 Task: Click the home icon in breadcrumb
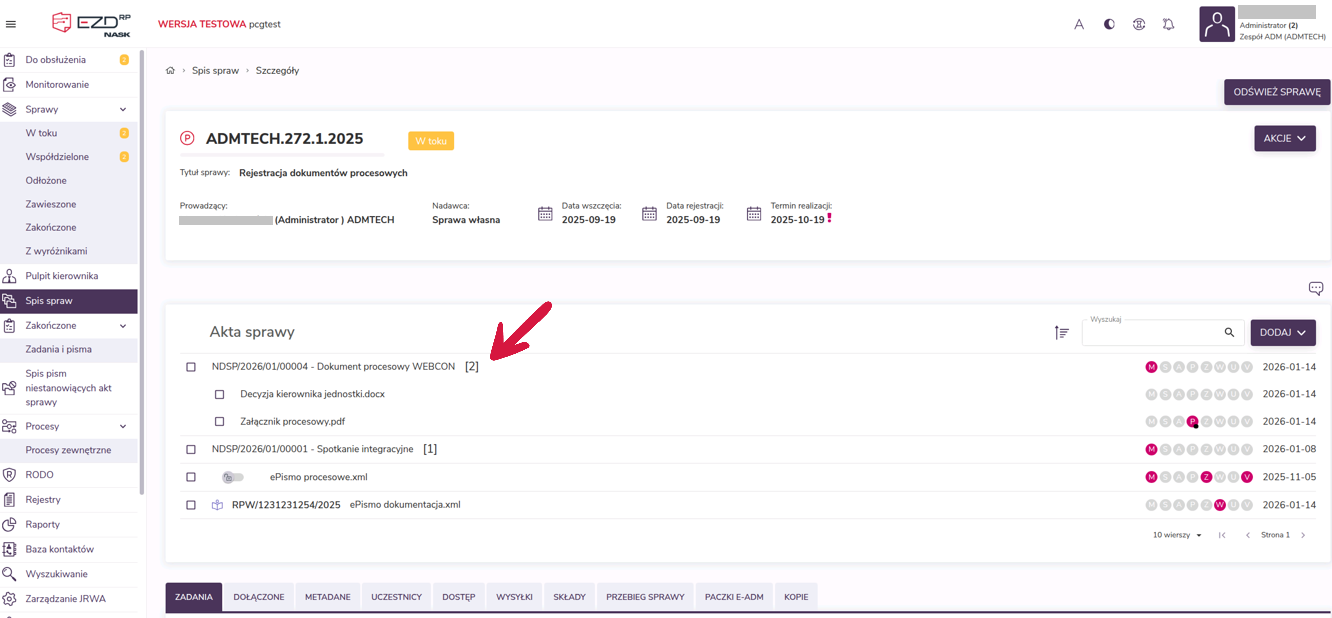[171, 71]
